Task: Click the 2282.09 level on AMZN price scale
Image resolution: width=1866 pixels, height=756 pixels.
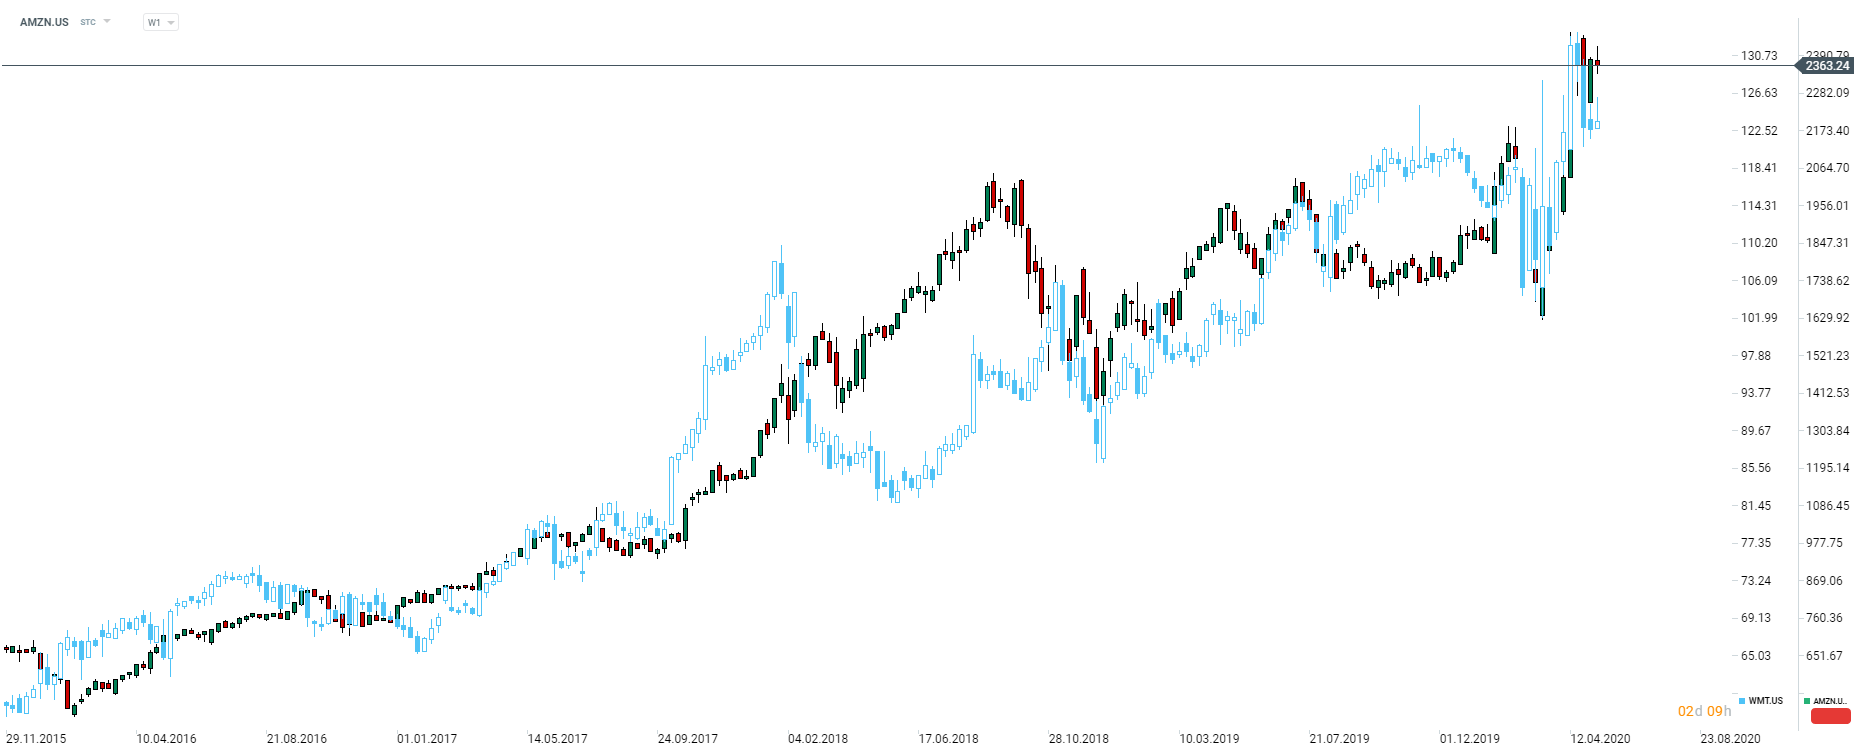Action: pos(1827,93)
